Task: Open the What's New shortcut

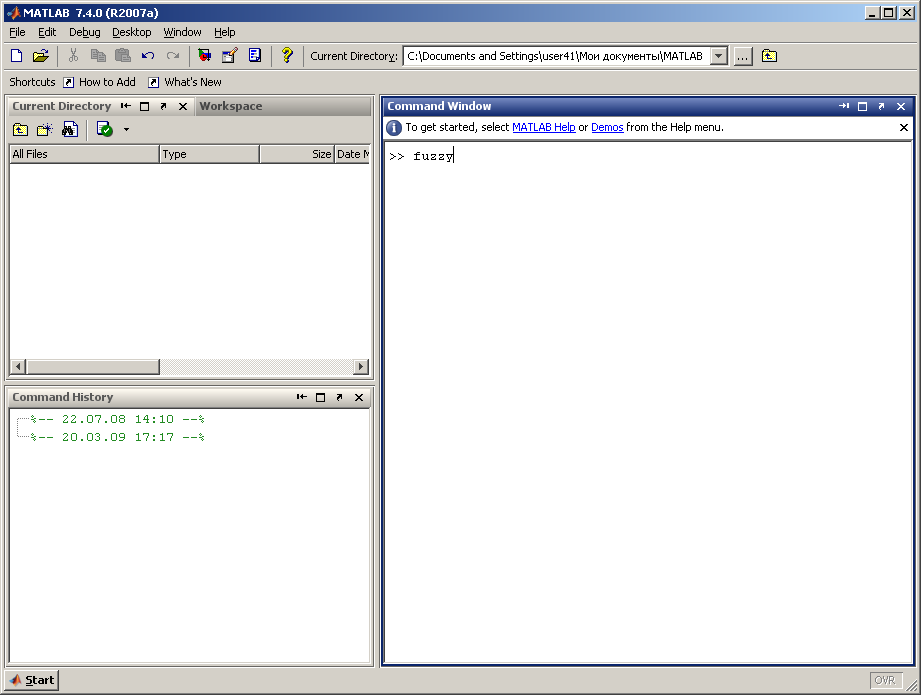Action: pos(184,82)
